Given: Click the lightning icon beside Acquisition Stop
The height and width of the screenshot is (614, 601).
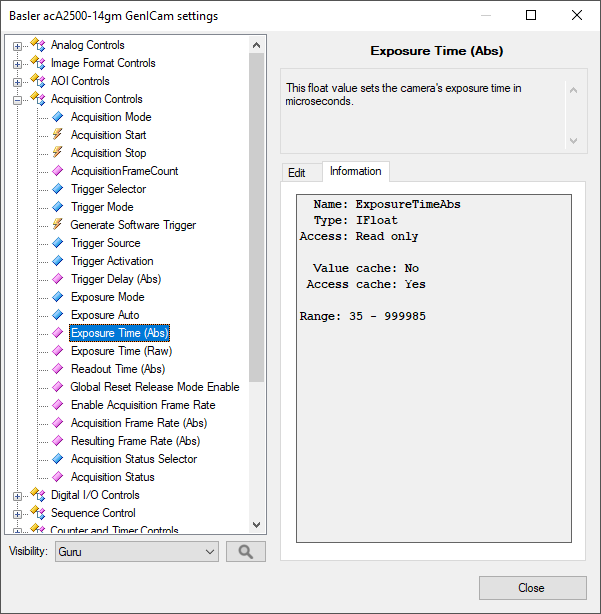Looking at the screenshot, I should point(58,153).
